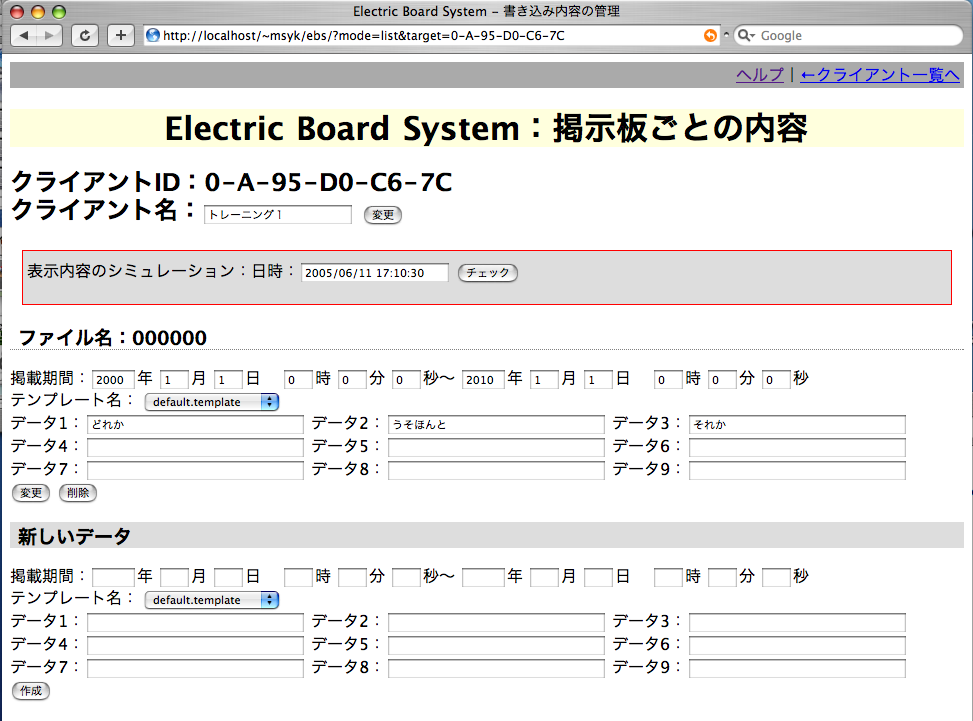Click データ2 field containing うそほんと
The height and width of the screenshot is (721, 973).
[x=496, y=425]
